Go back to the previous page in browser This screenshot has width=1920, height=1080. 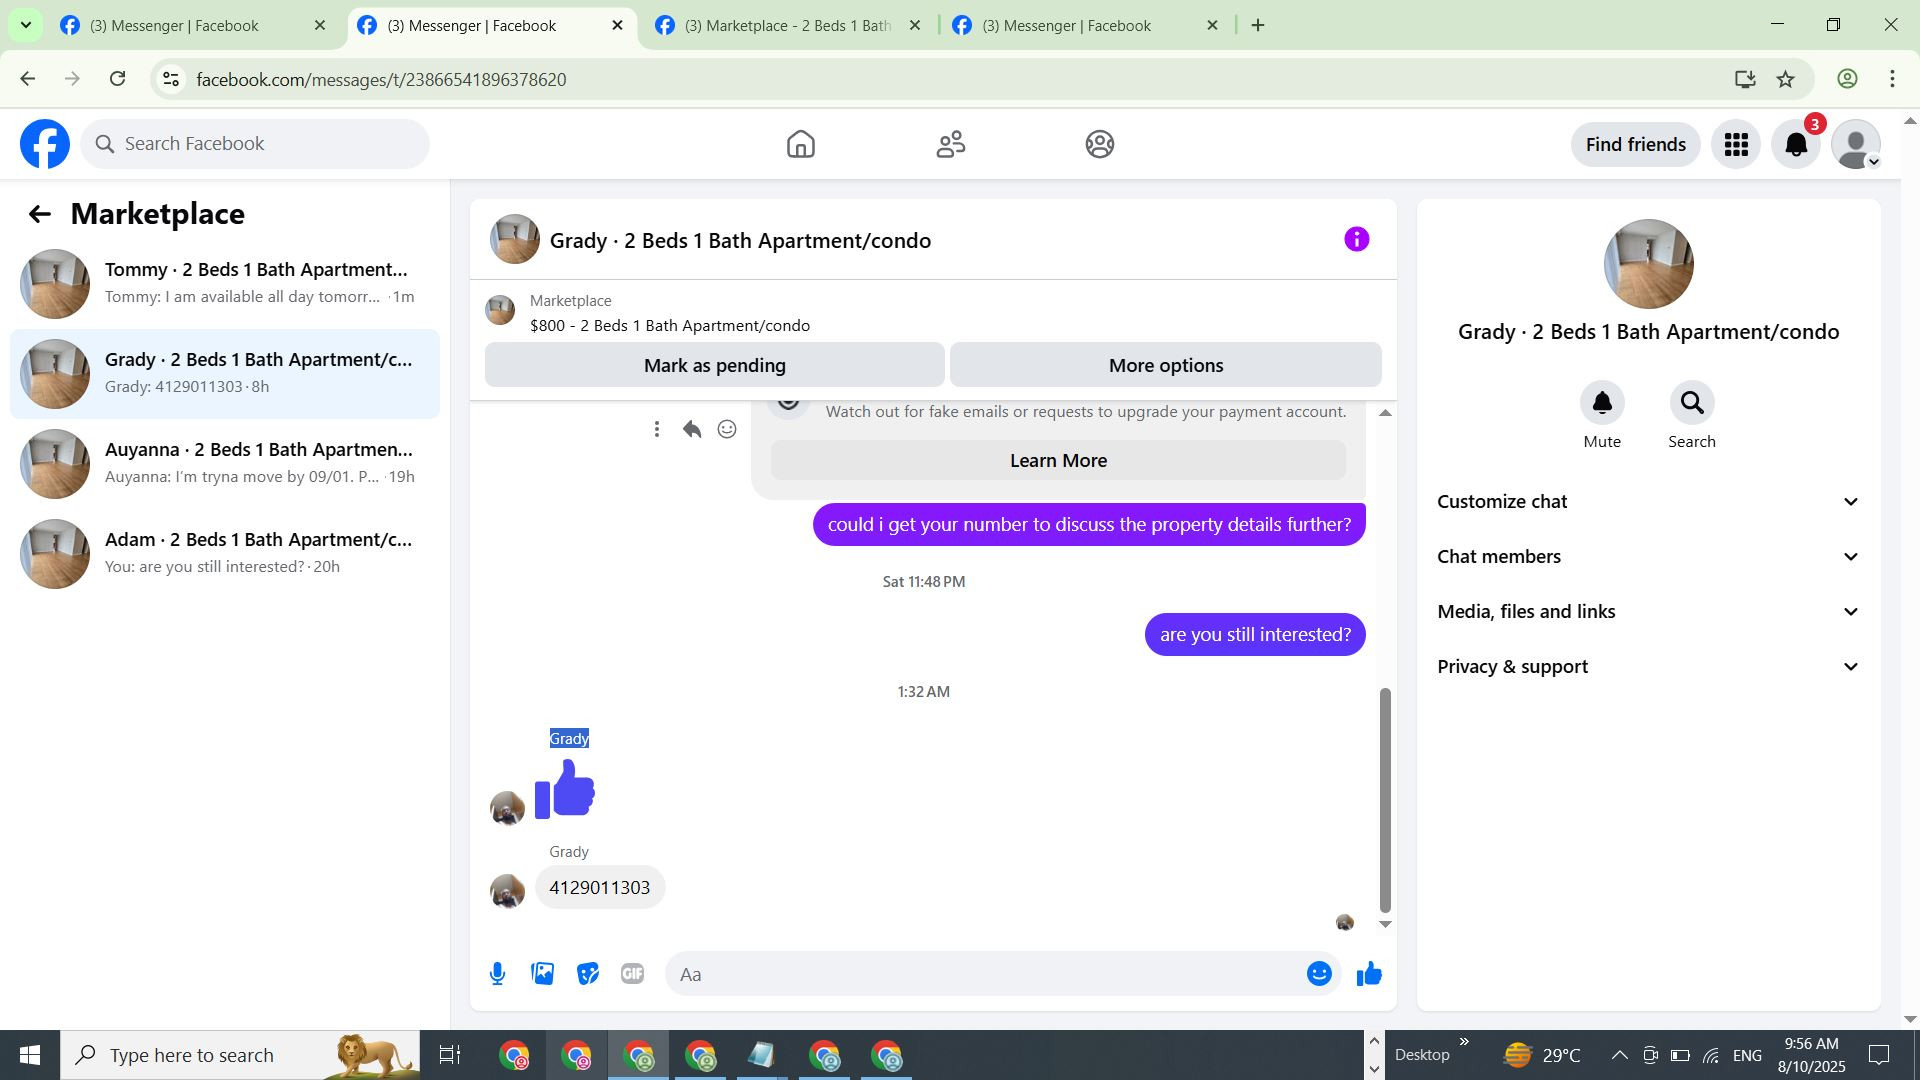tap(27, 79)
